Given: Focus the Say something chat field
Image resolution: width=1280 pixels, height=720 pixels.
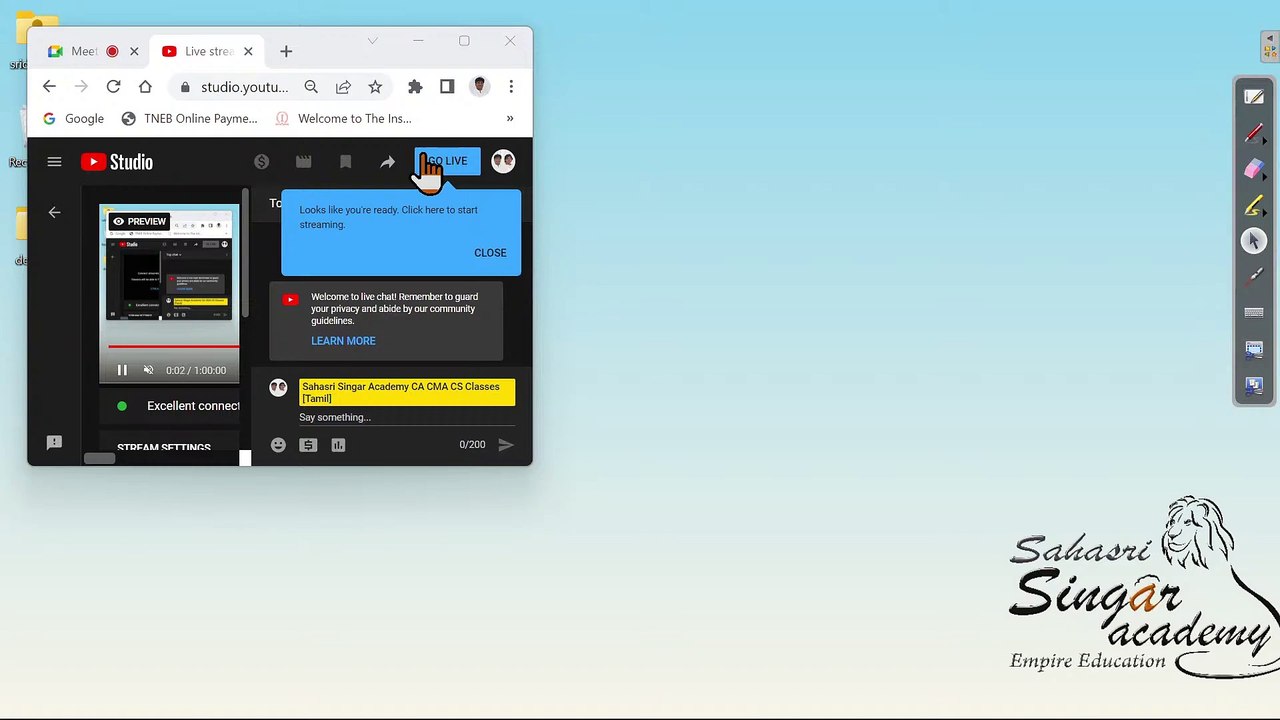Looking at the screenshot, I should tap(405, 418).
